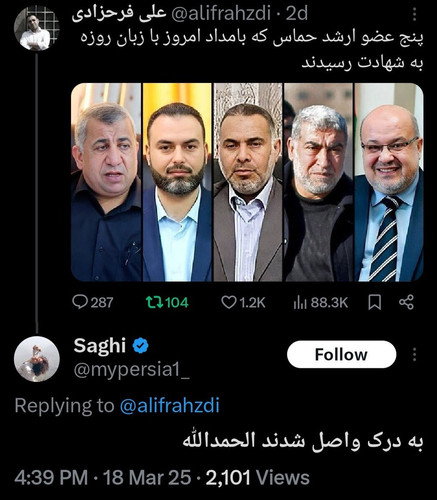Open the Saghi display name
The height and width of the screenshot is (500, 437).
tap(100, 345)
